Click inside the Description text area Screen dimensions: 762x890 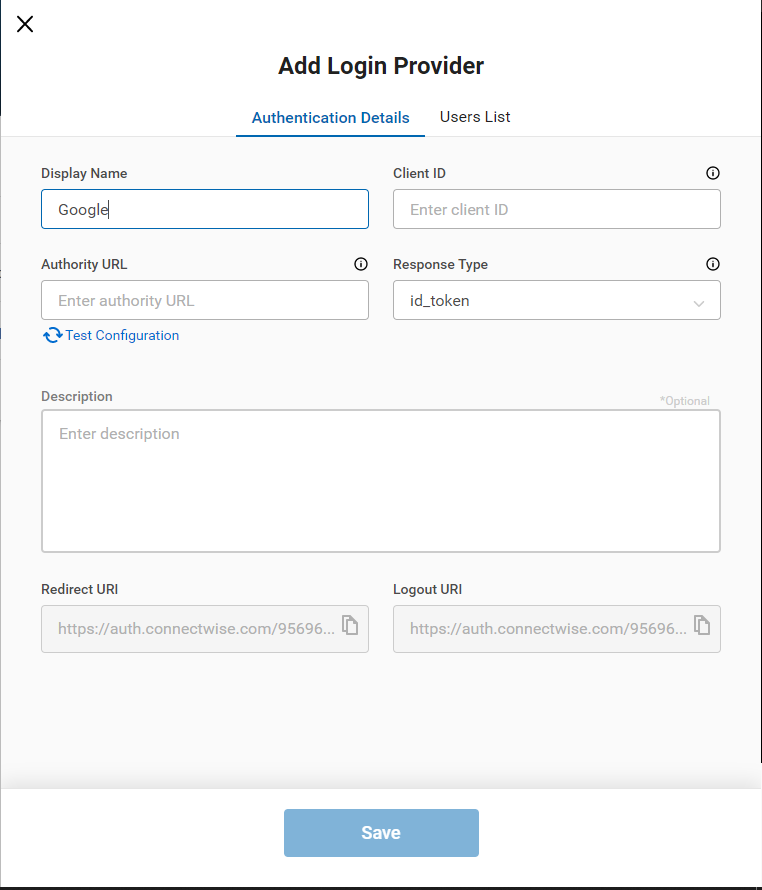pyautogui.click(x=380, y=480)
